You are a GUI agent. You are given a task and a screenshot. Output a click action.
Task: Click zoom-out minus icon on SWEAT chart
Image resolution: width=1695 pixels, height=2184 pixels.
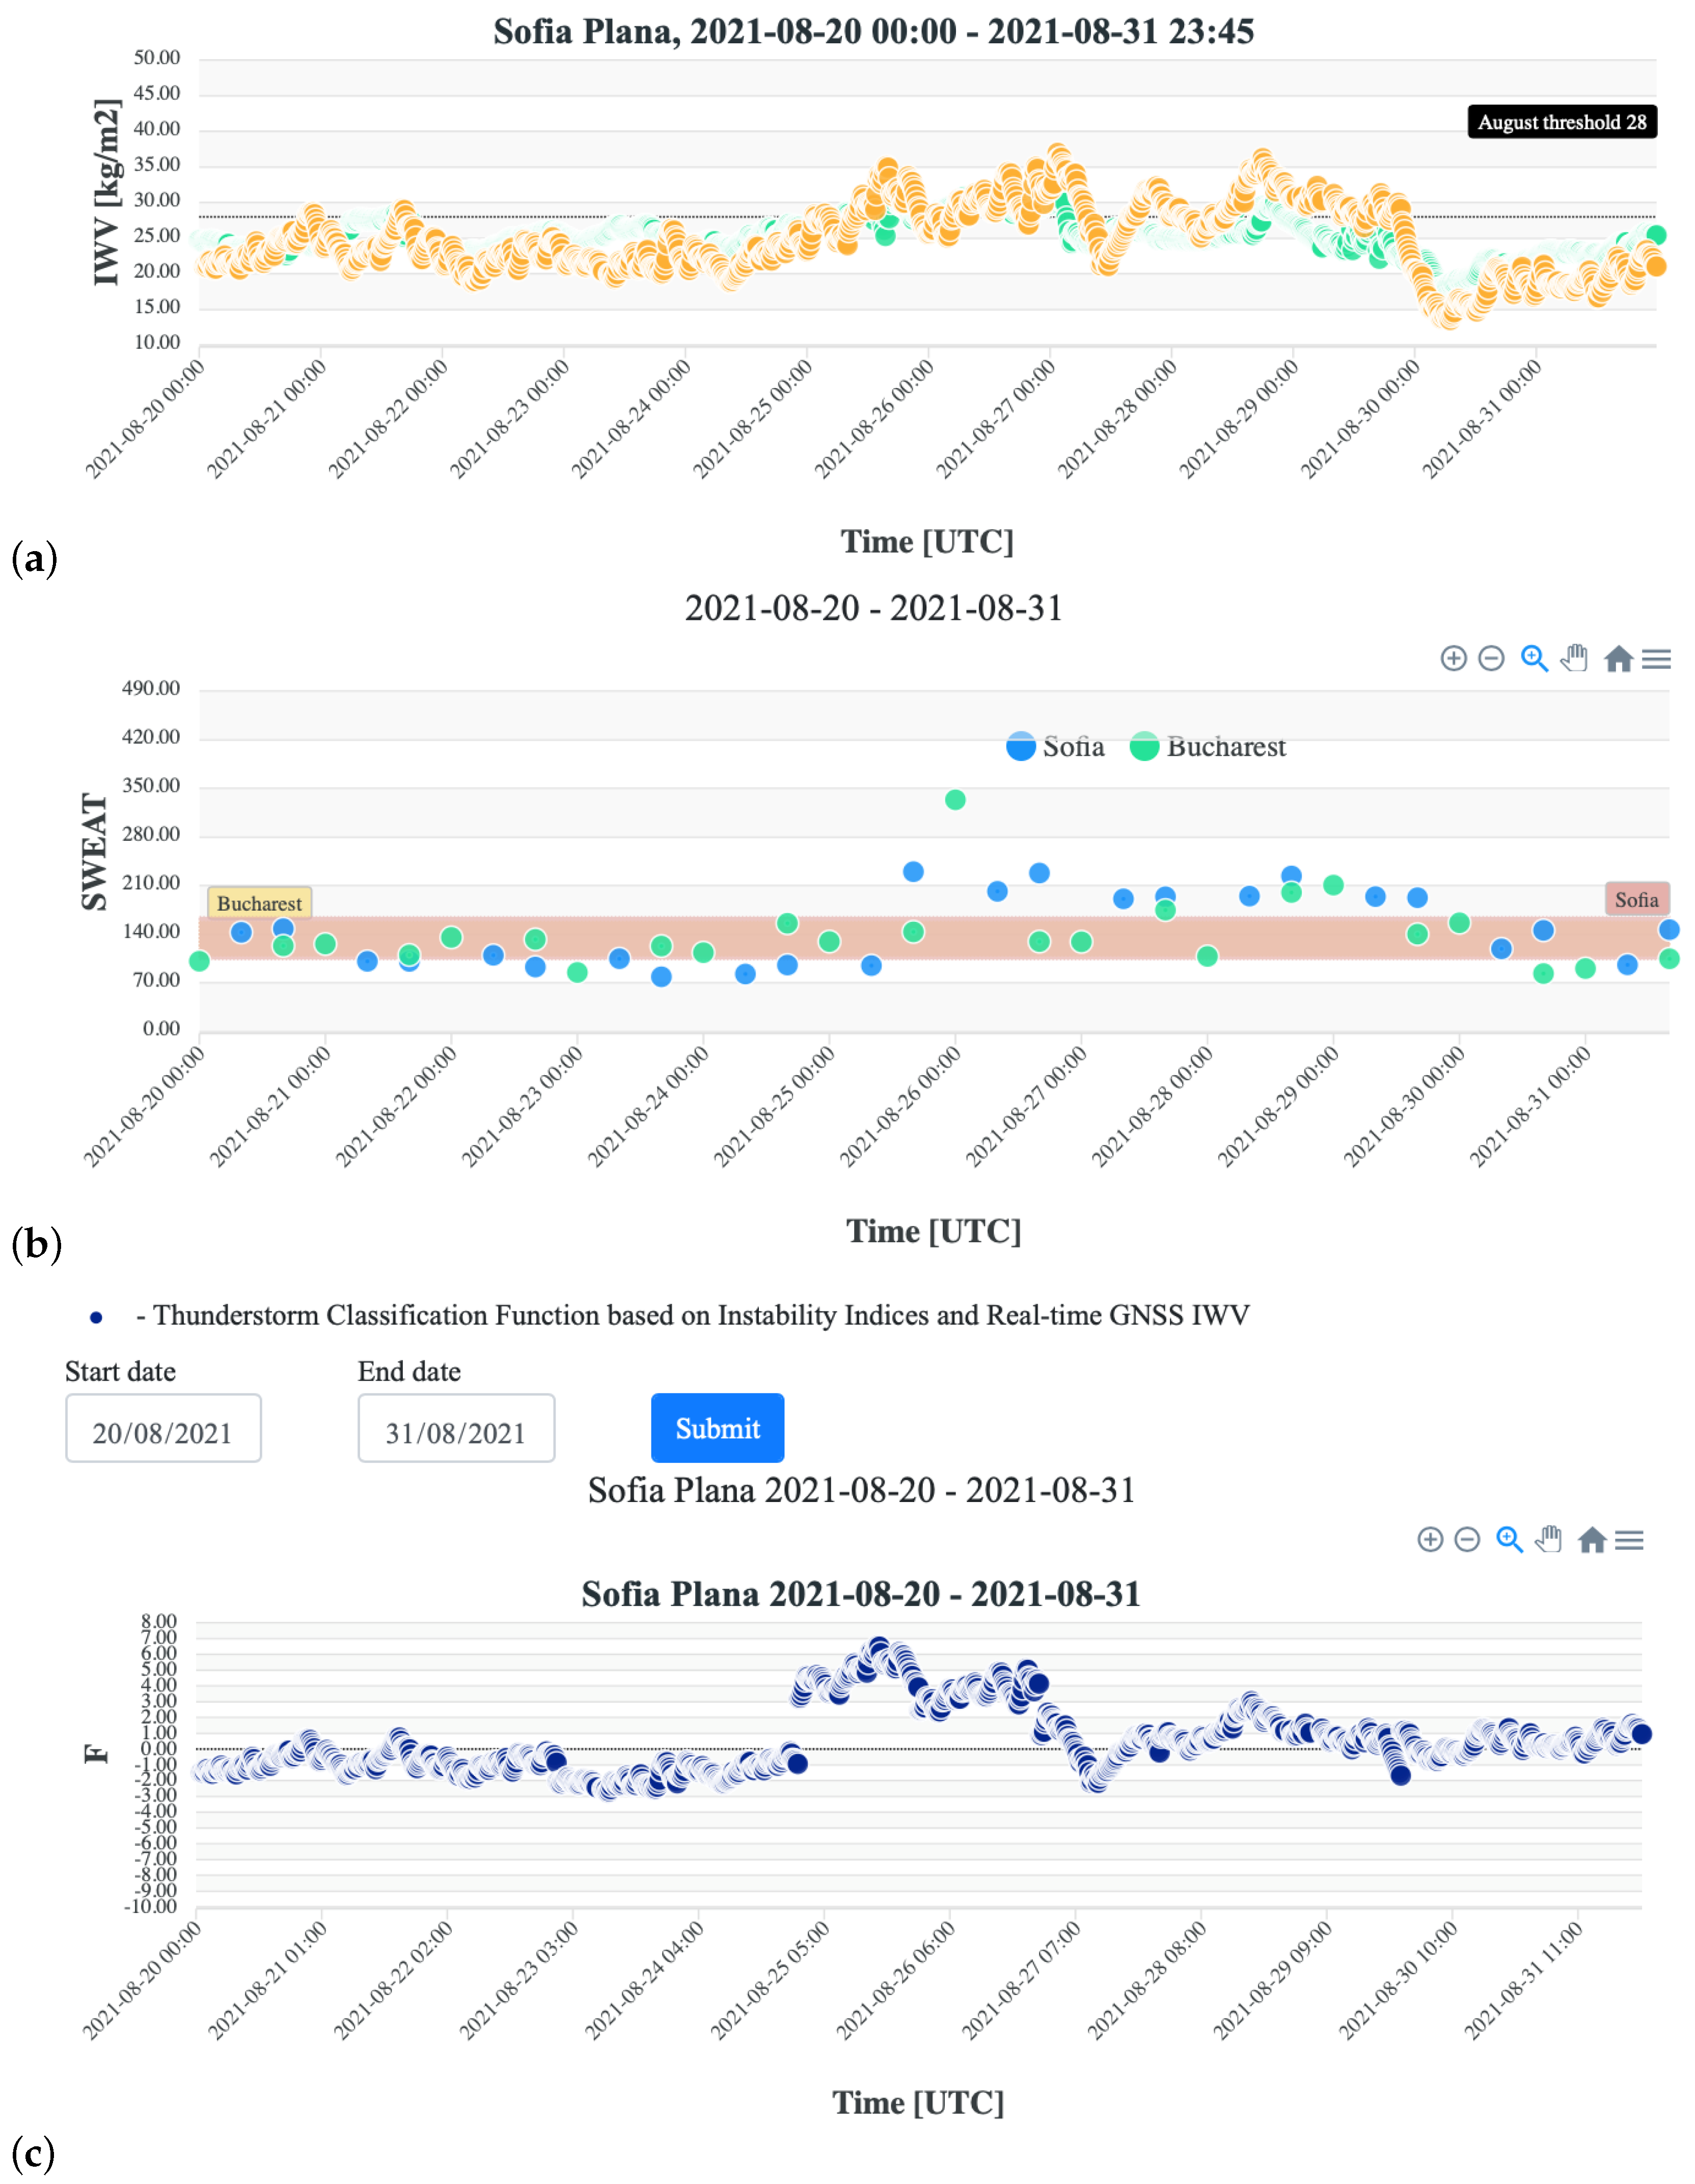tap(1491, 658)
